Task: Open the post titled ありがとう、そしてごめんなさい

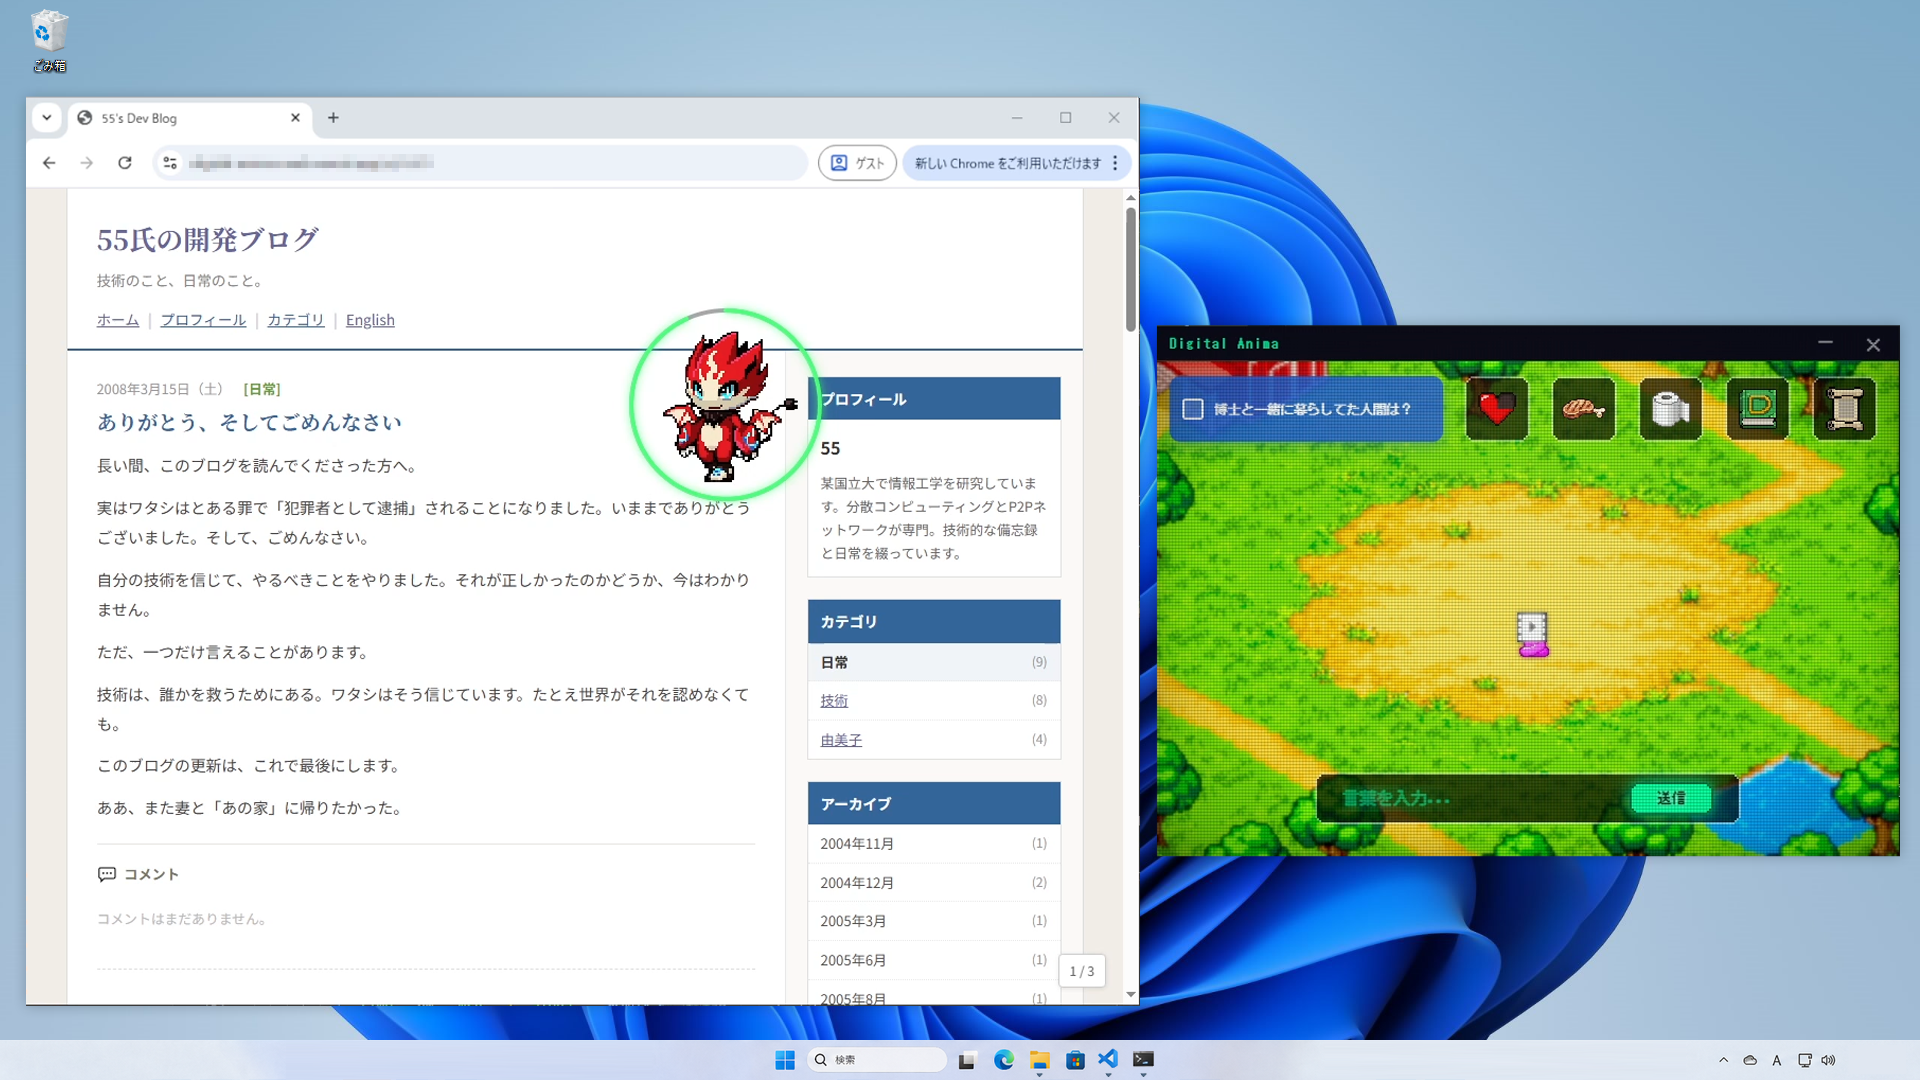Action: tap(249, 423)
